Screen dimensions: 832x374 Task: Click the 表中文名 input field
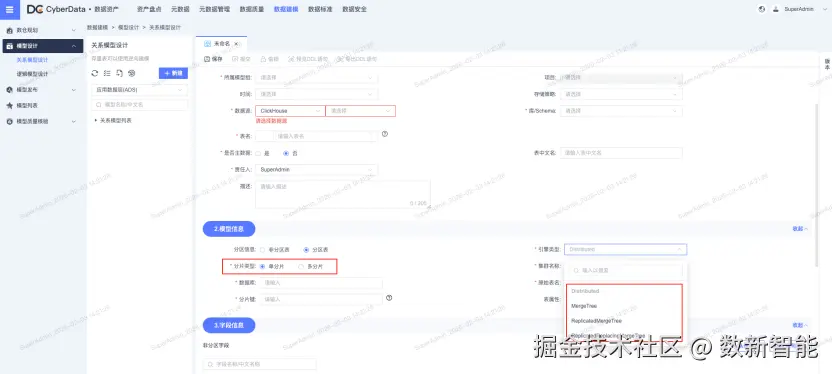(621, 153)
